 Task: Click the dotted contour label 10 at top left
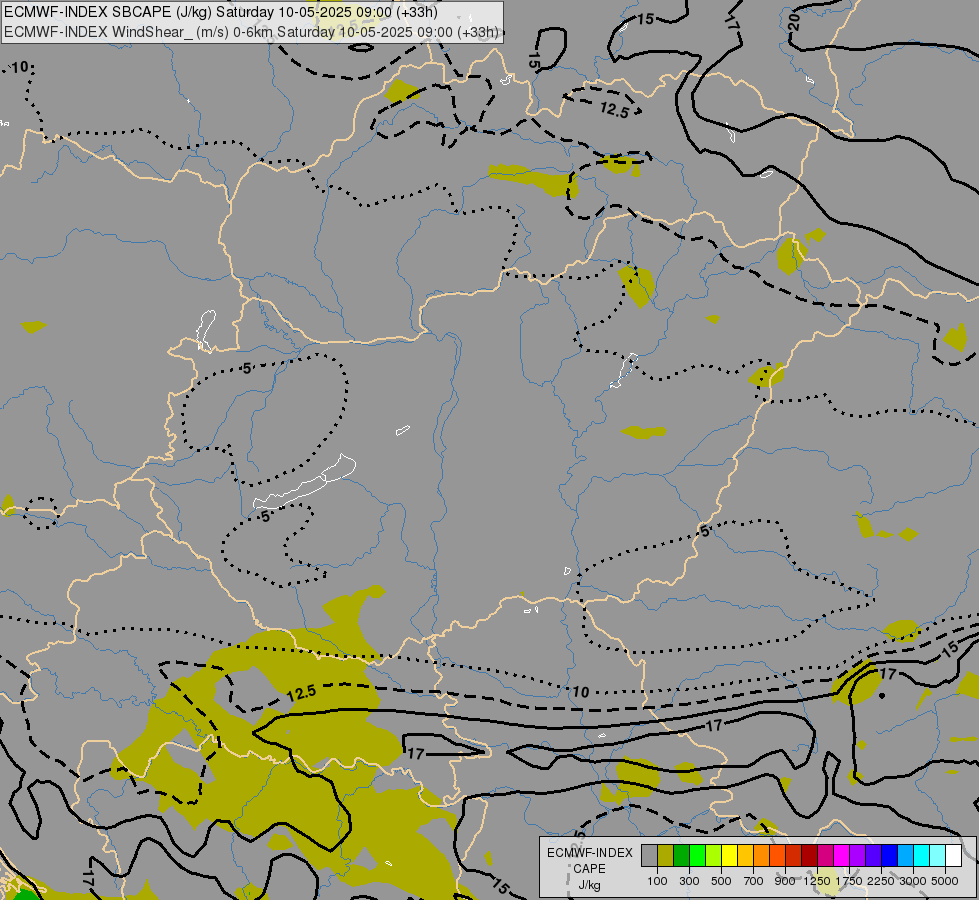20,67
